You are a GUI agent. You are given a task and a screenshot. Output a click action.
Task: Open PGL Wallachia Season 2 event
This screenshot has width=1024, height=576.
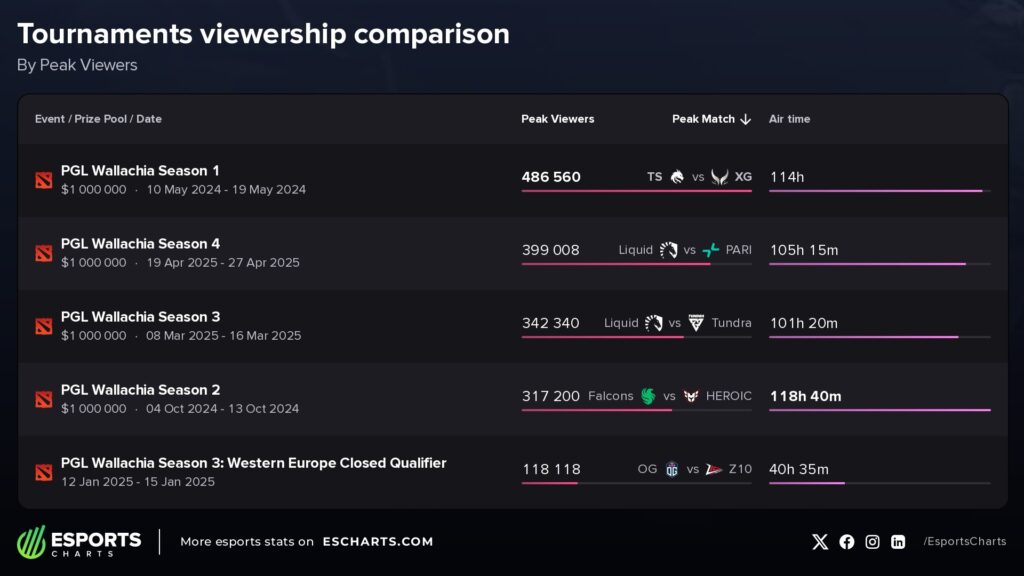click(x=140, y=390)
